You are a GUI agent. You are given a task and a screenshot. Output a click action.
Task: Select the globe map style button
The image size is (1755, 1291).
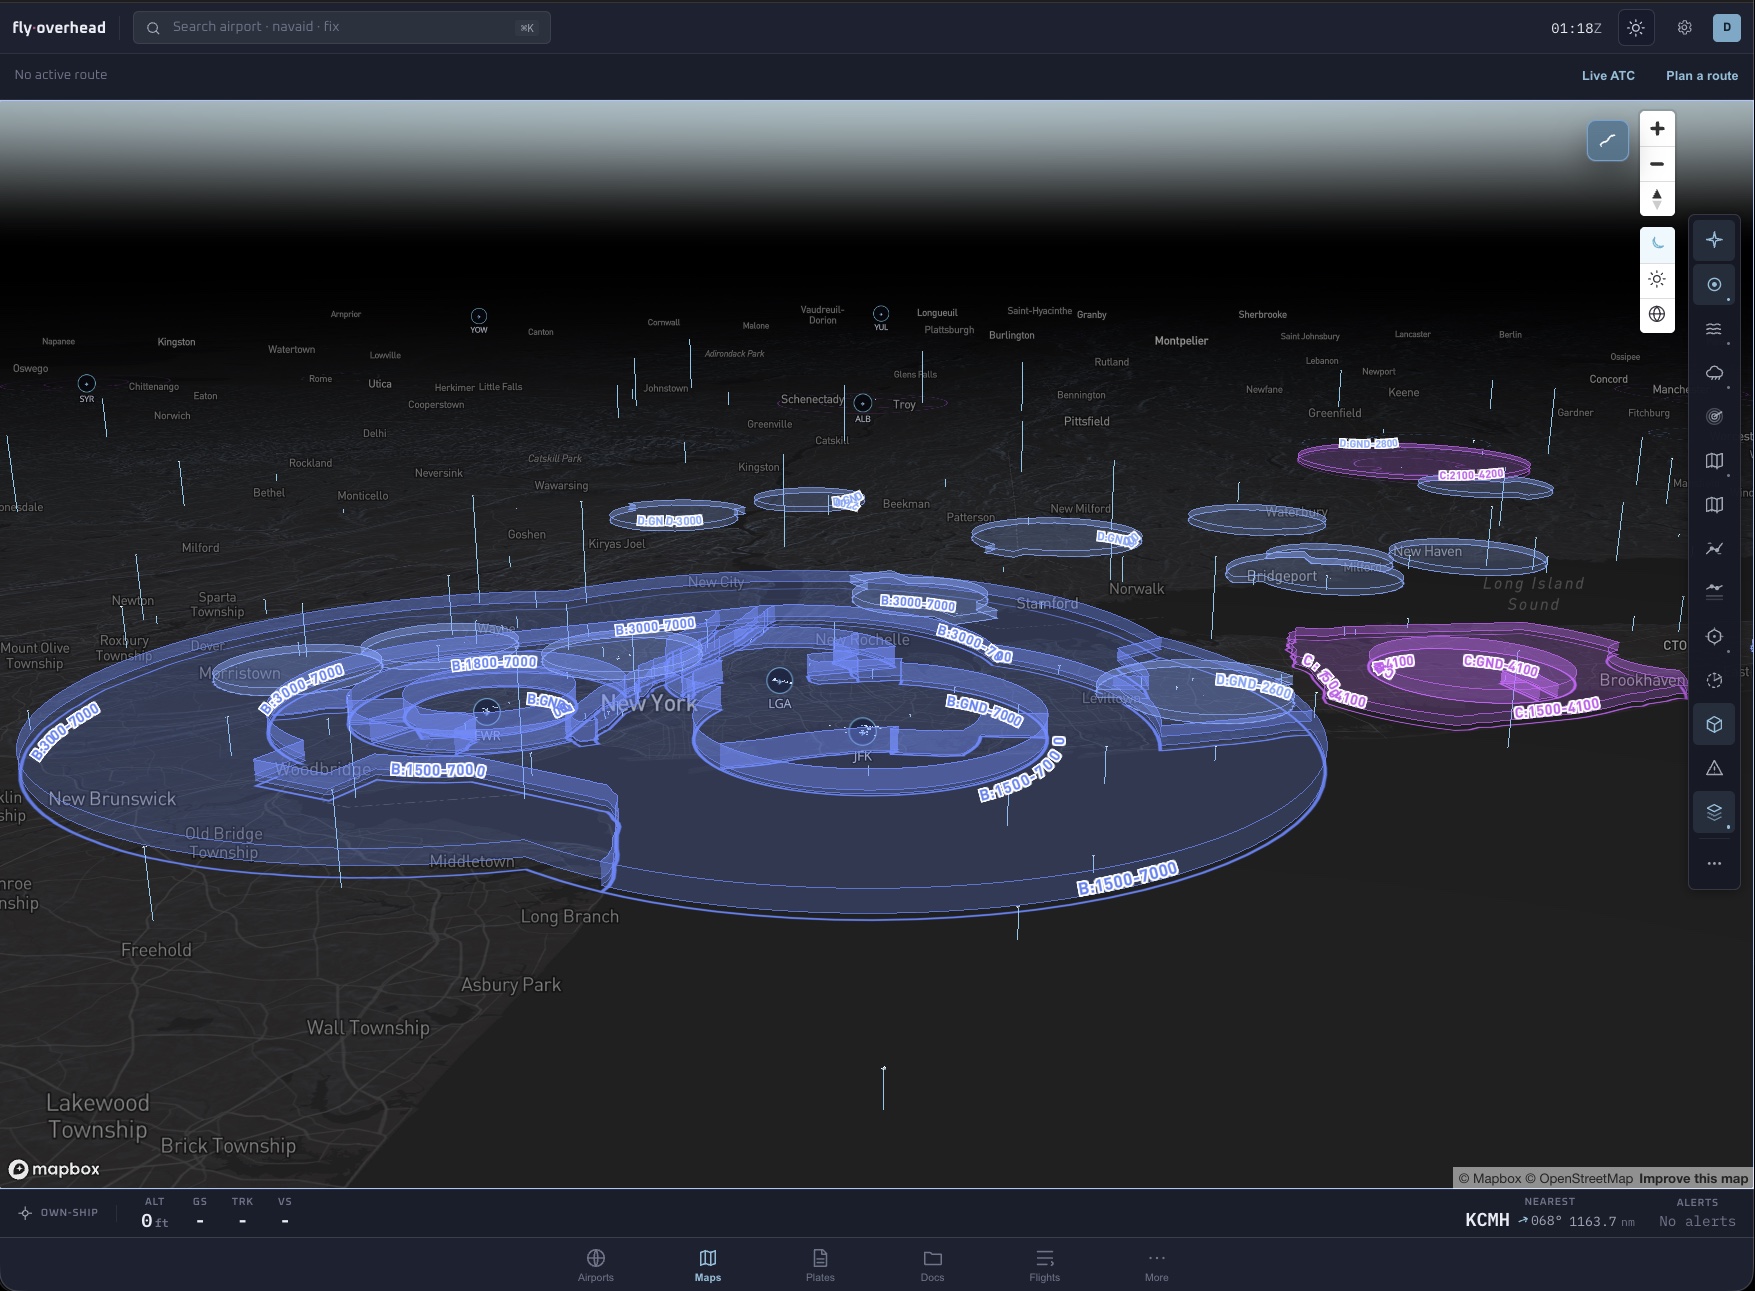coord(1657,314)
